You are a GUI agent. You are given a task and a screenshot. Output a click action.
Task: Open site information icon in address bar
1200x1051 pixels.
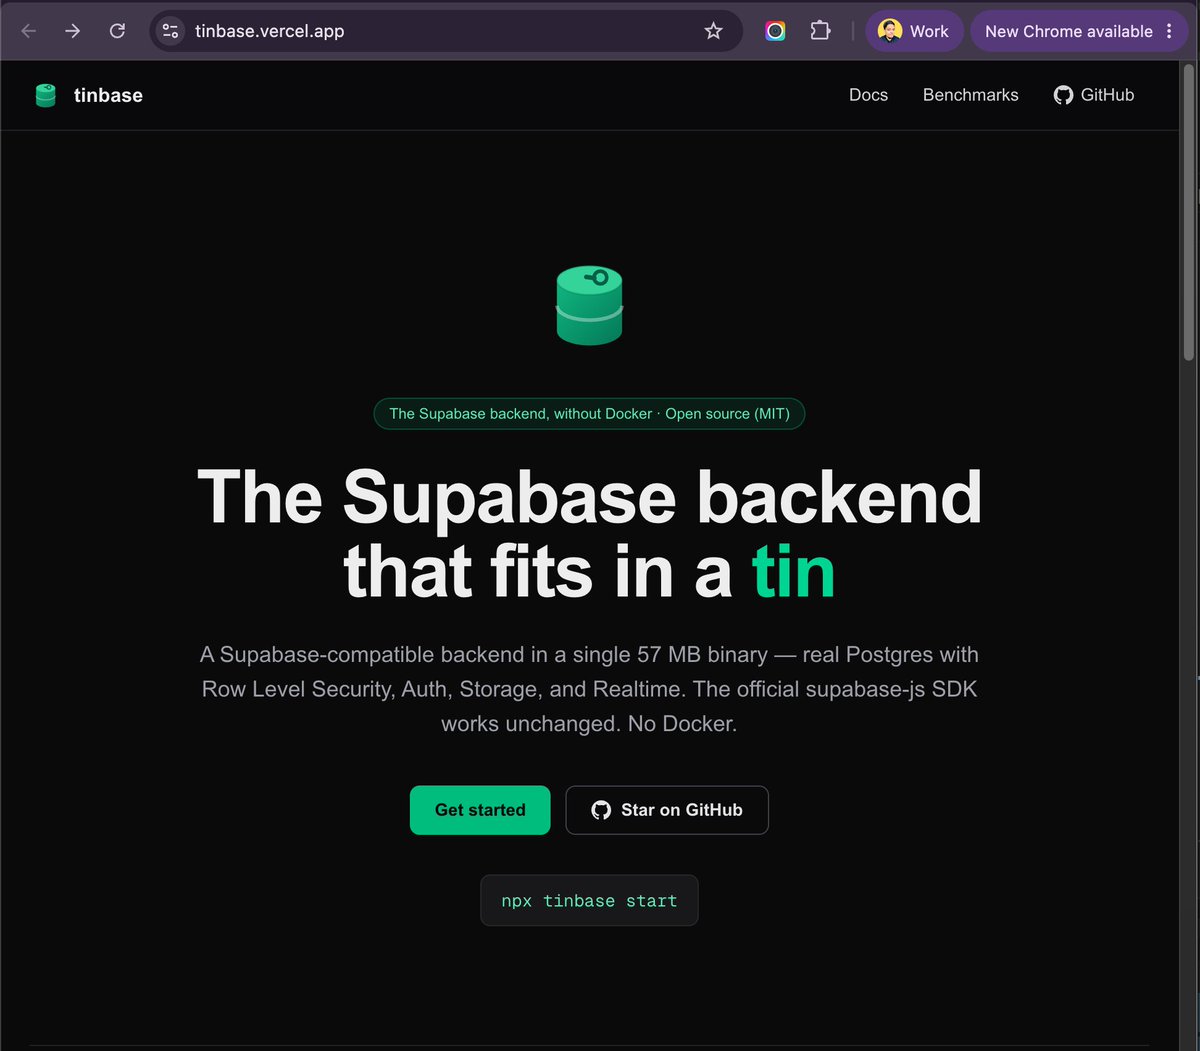pos(171,31)
